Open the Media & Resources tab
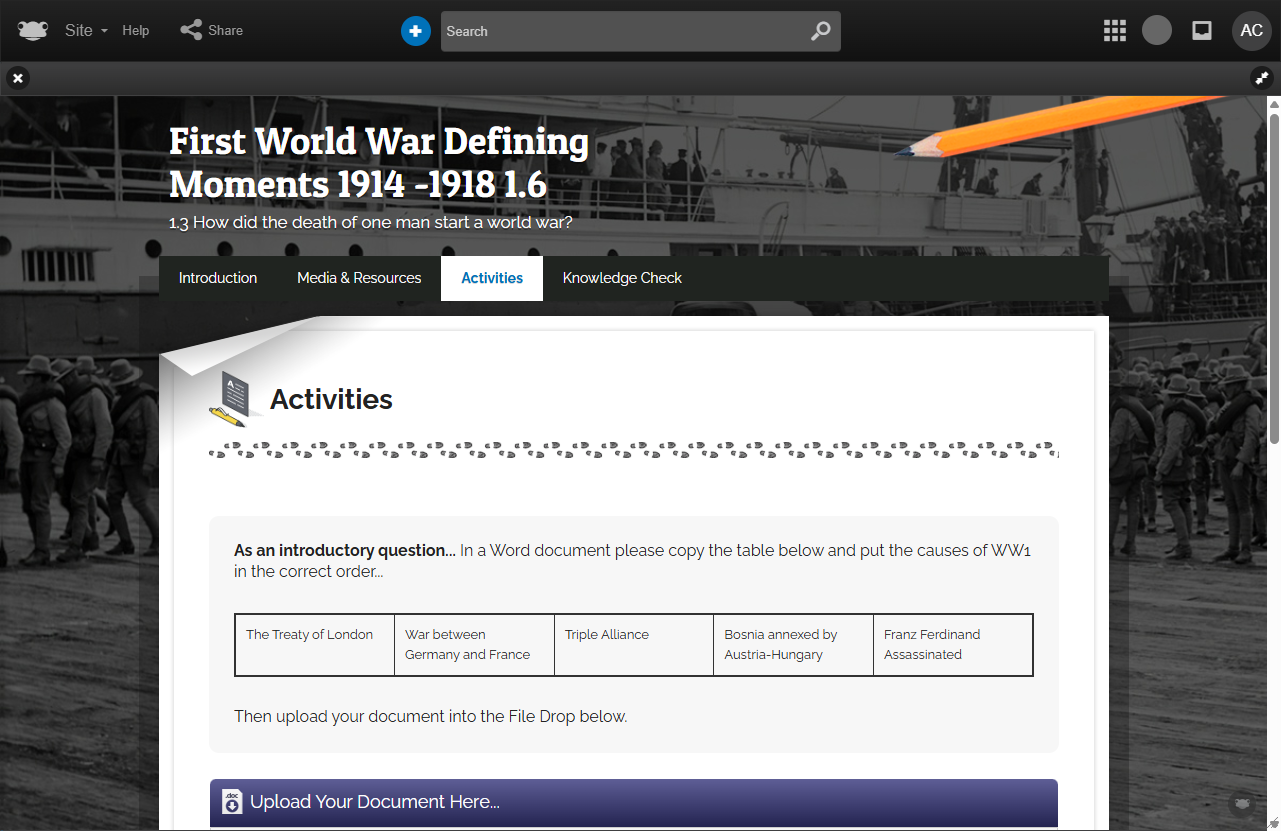Image resolution: width=1281 pixels, height=831 pixels. pyautogui.click(x=359, y=278)
